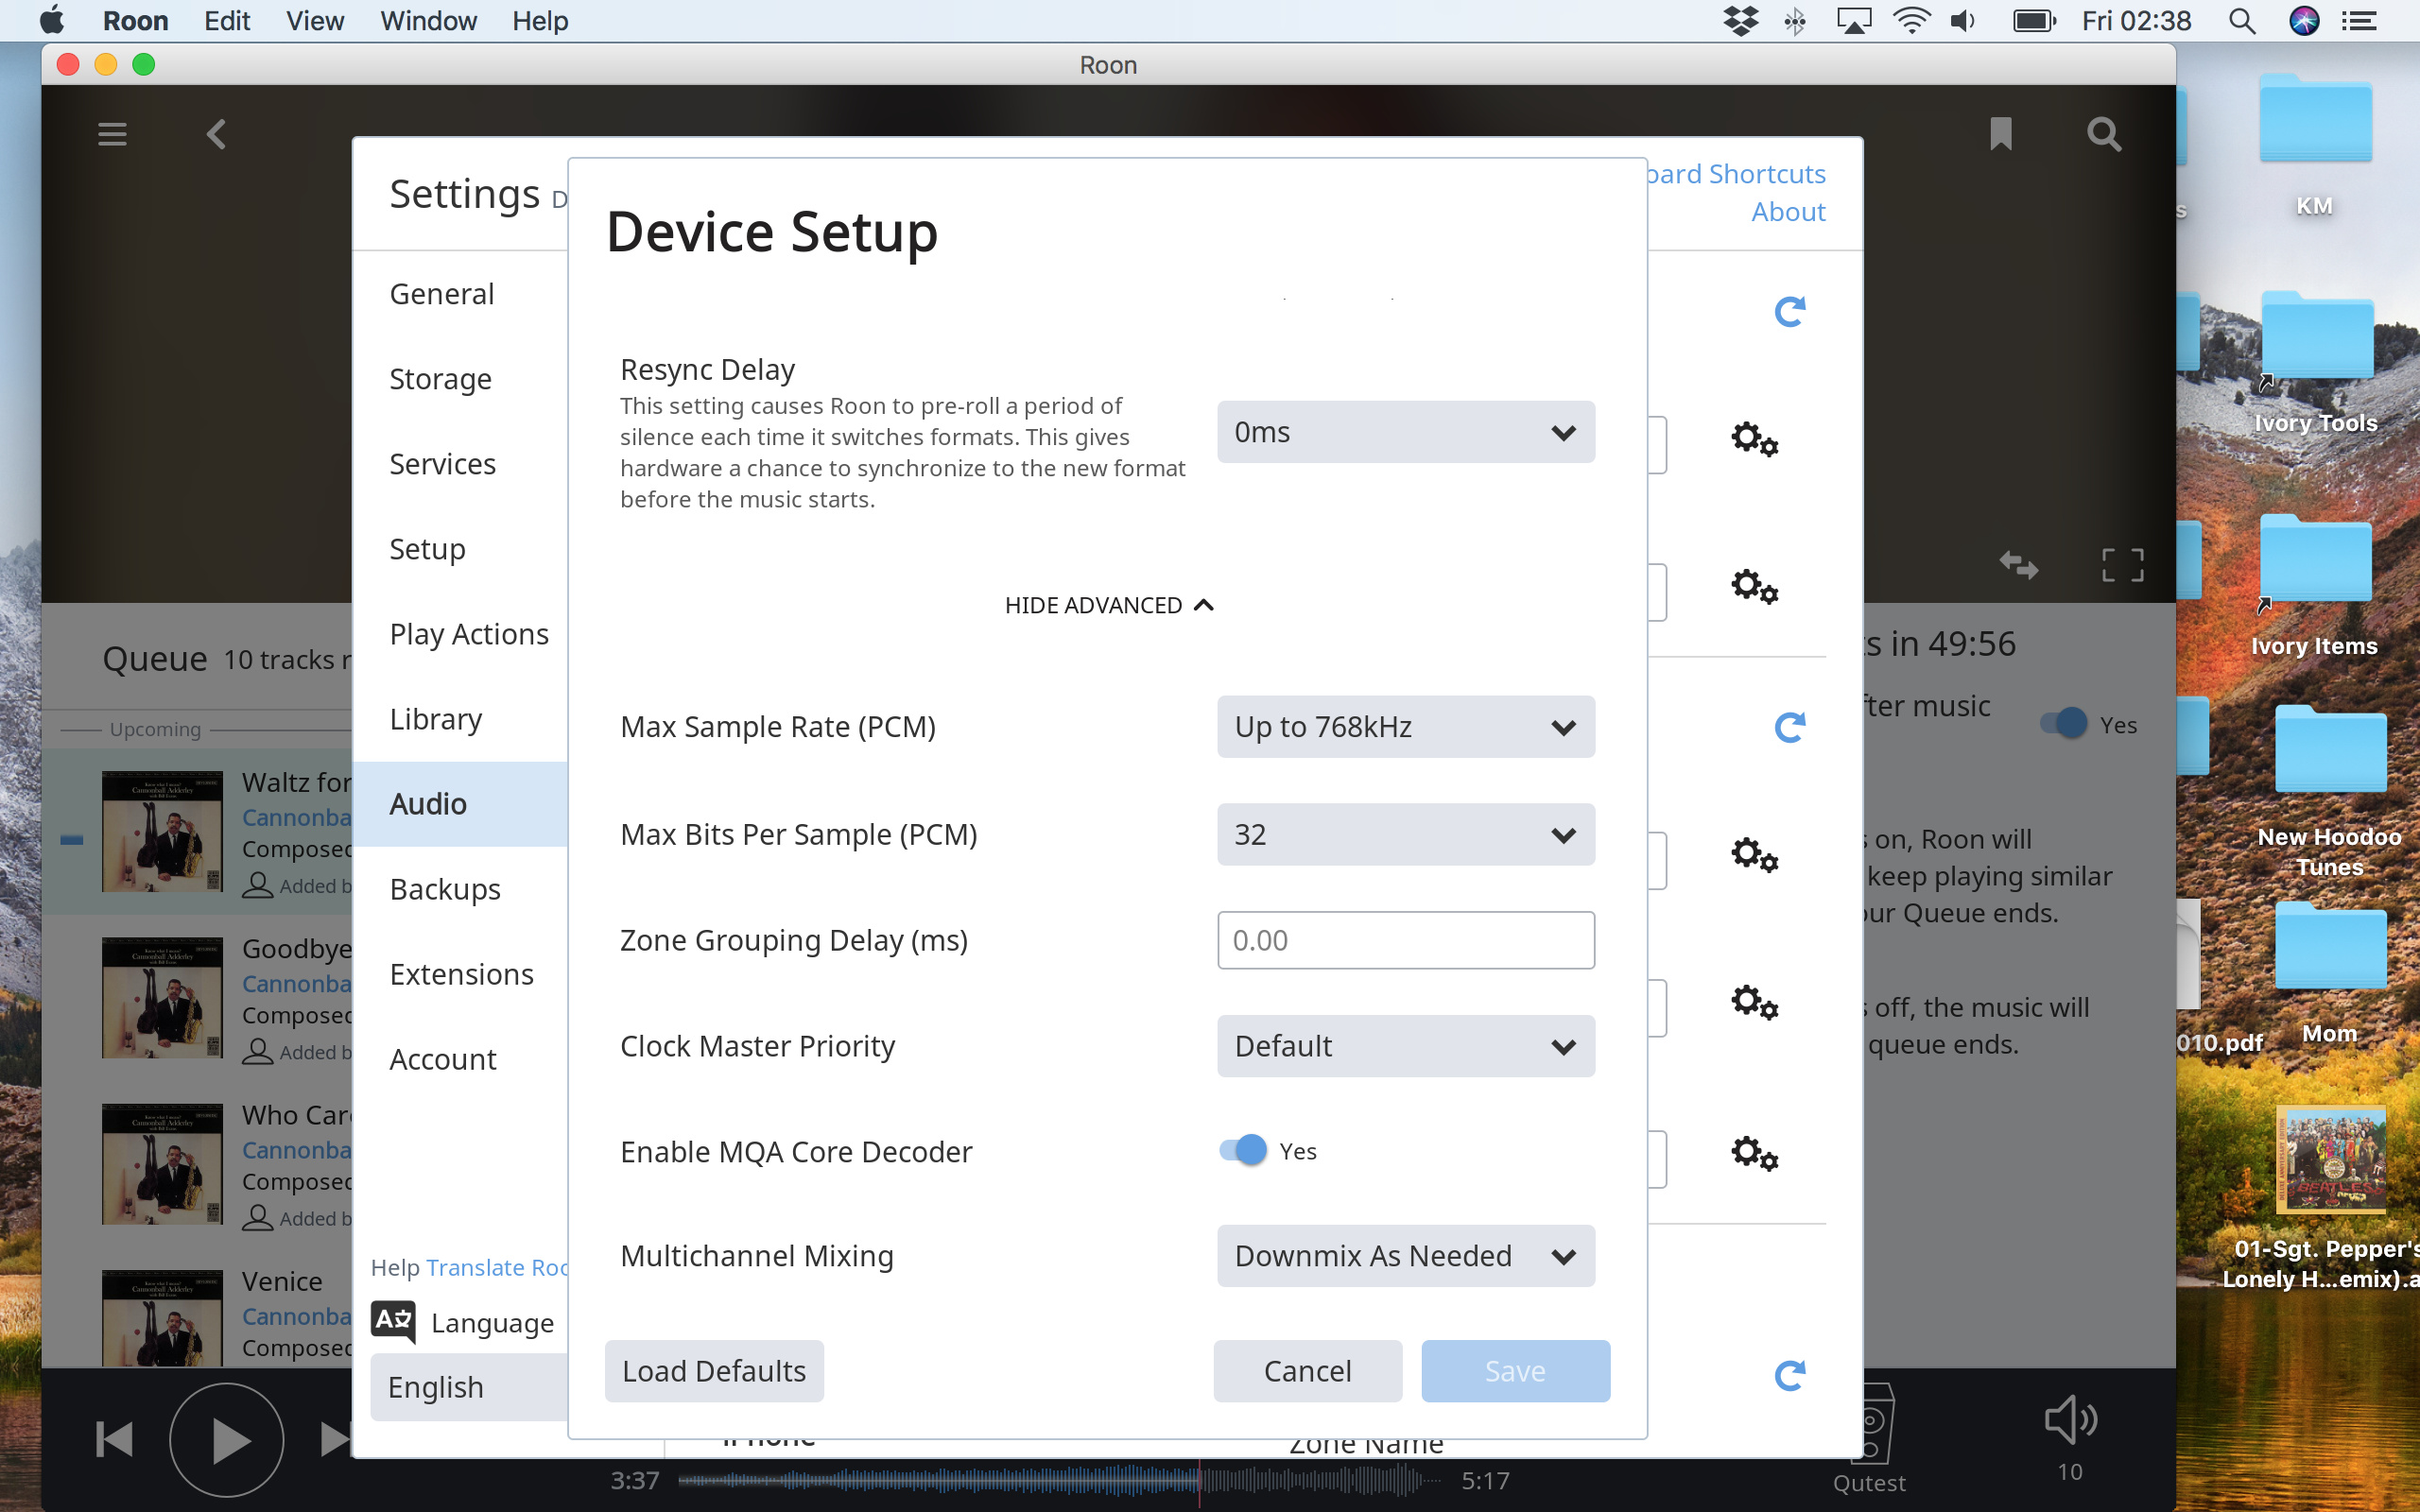The height and width of the screenshot is (1512, 2420).
Task: Click Waltz for Debby album thumbnail in queue
Action: pyautogui.click(x=162, y=831)
